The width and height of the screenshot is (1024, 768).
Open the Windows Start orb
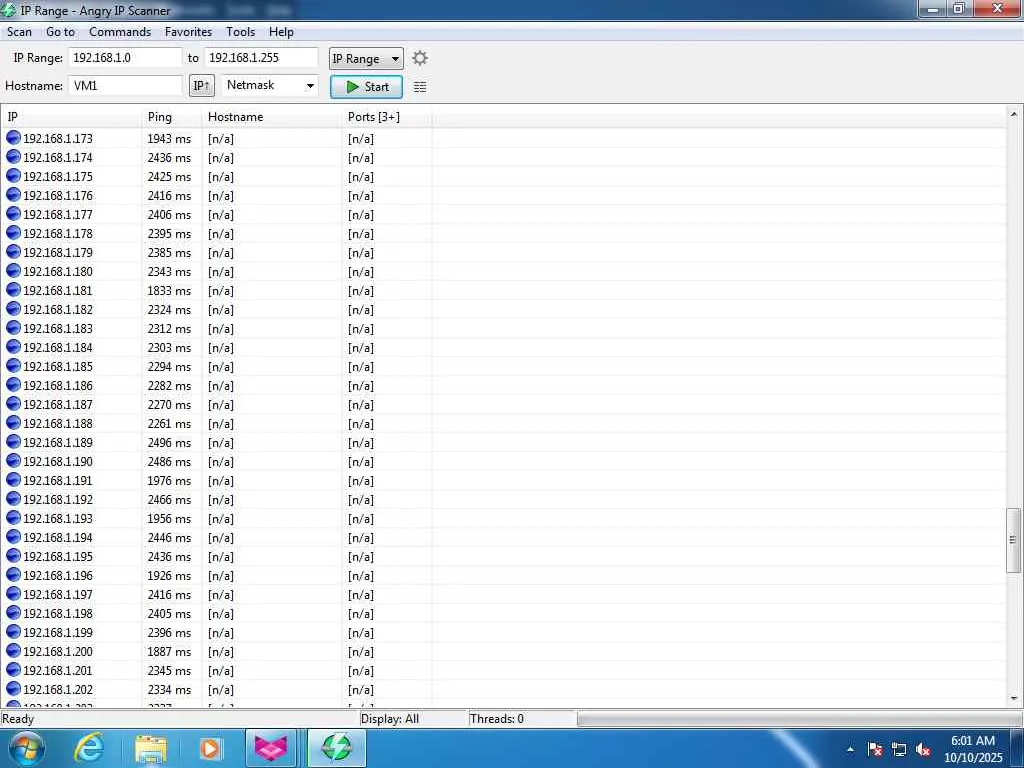tap(26, 748)
